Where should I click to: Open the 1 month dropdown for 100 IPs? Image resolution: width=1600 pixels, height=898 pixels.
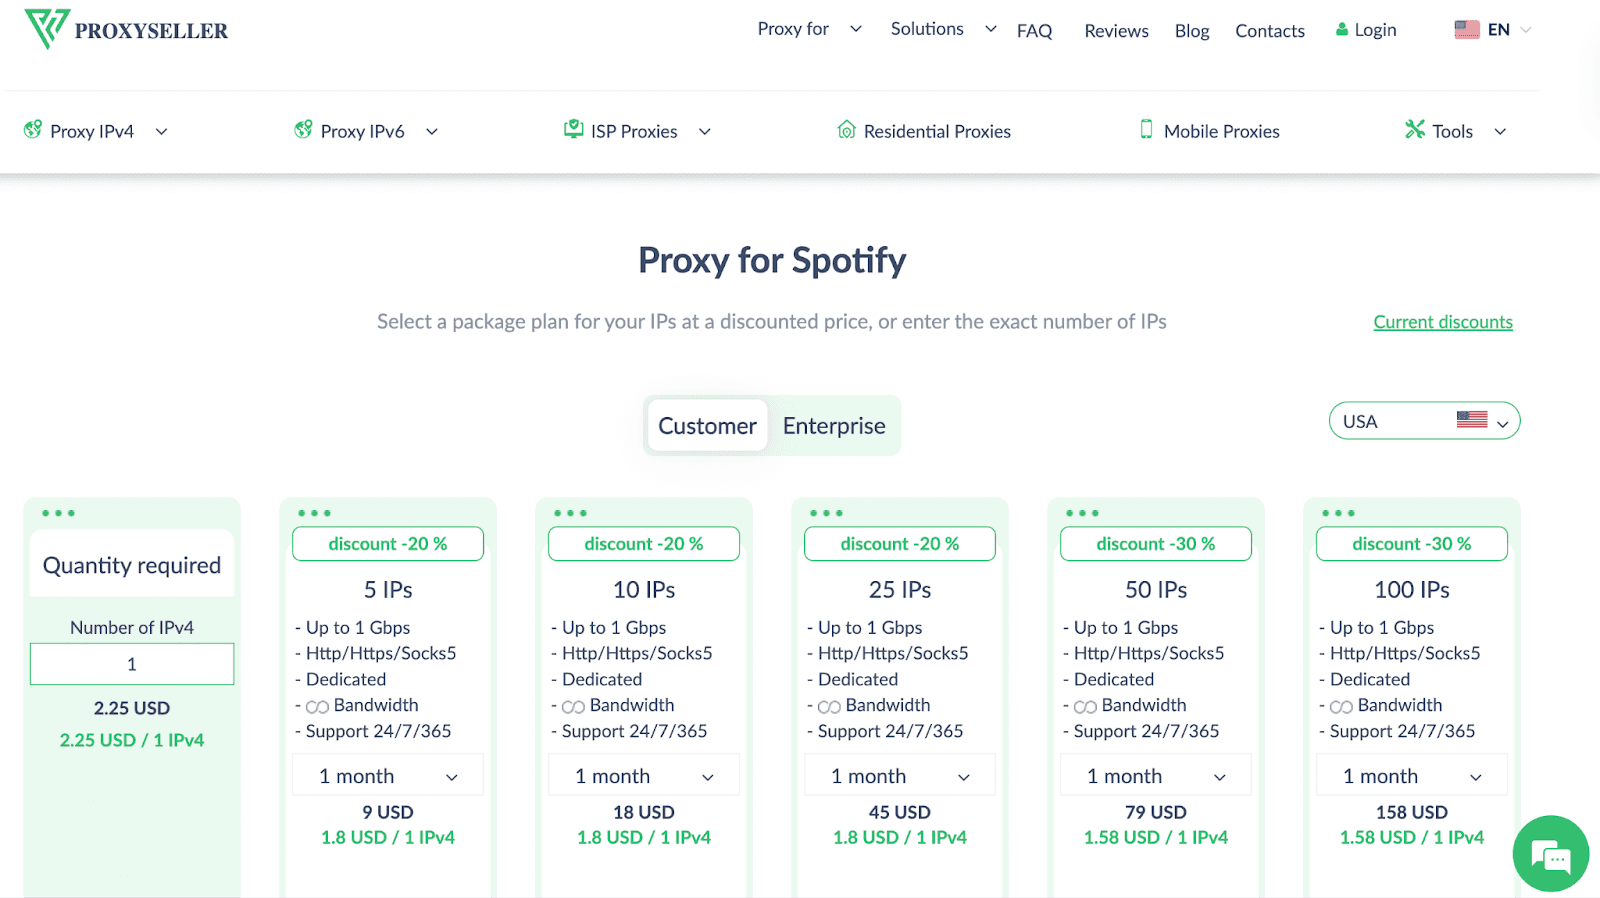(1412, 776)
